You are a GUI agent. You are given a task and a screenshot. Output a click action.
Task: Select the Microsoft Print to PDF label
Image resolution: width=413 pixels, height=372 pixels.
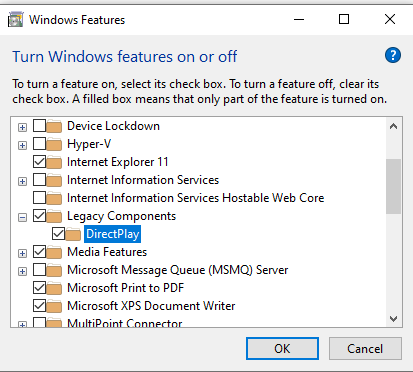126,288
